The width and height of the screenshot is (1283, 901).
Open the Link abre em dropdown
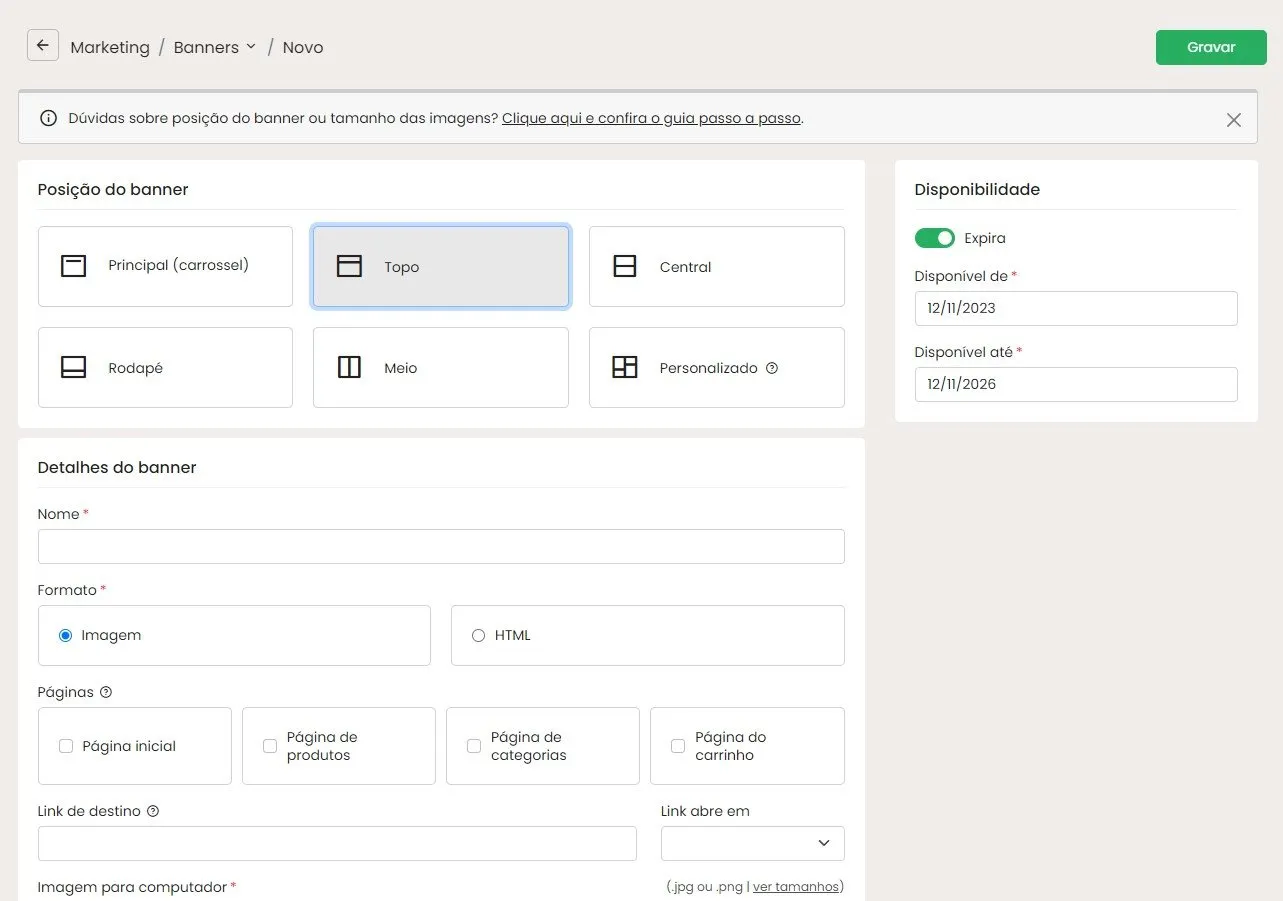(x=753, y=843)
